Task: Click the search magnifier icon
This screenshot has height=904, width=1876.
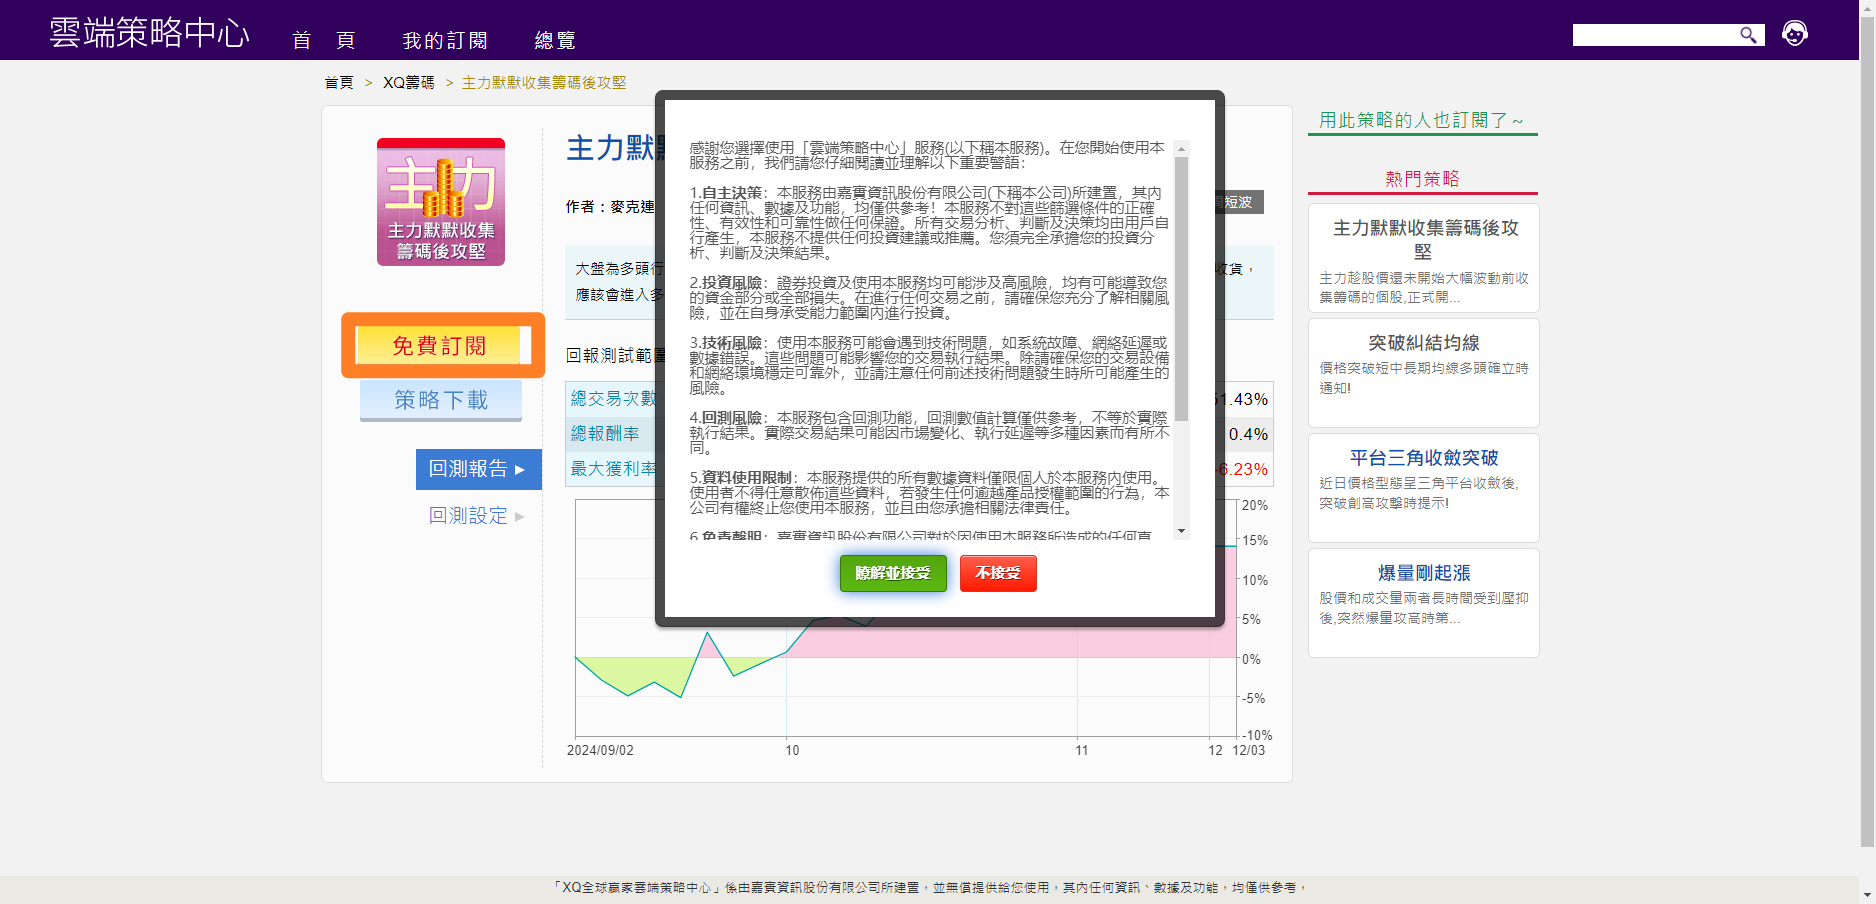Action: [1748, 35]
